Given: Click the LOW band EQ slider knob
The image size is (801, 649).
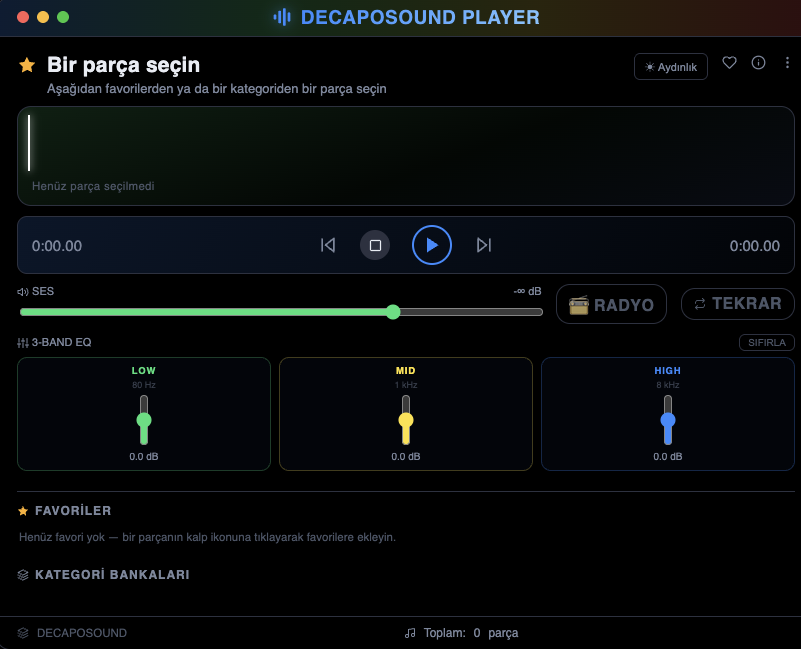Looking at the screenshot, I should click(x=144, y=420).
